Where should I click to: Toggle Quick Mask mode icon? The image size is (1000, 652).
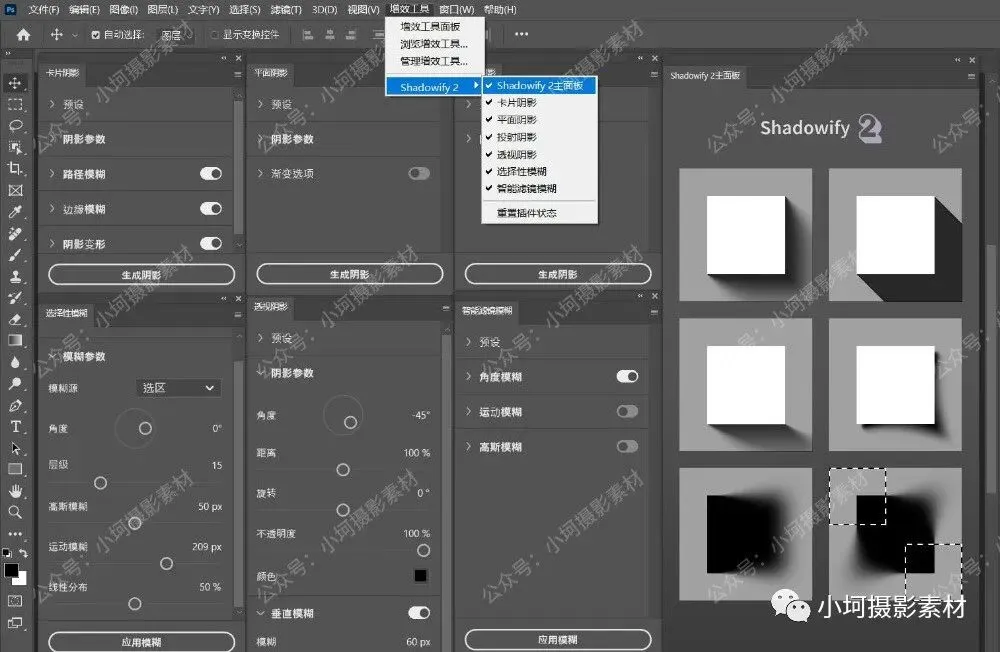(x=15, y=601)
